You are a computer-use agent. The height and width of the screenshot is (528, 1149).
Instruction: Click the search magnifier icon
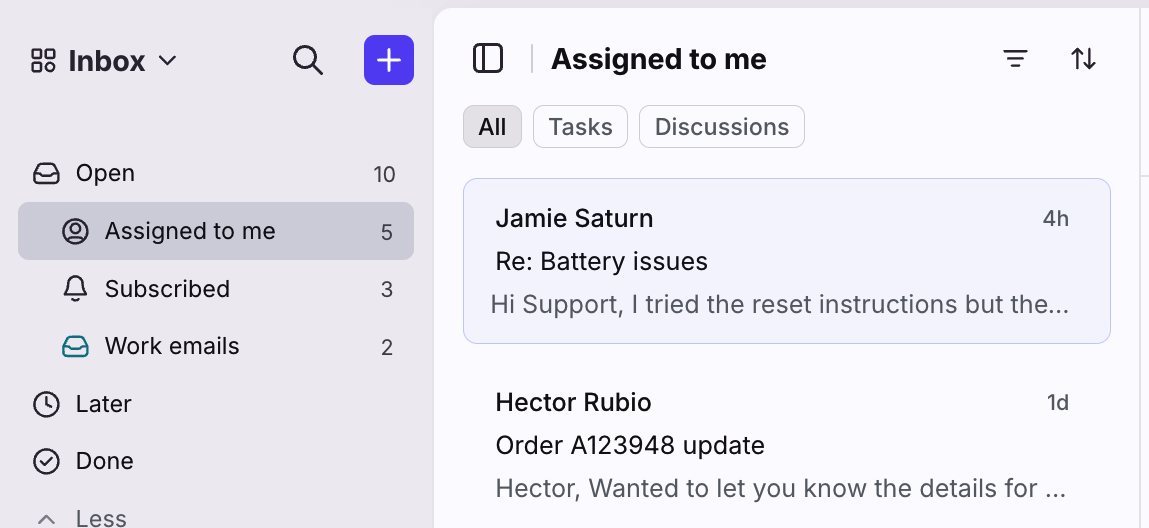point(308,60)
